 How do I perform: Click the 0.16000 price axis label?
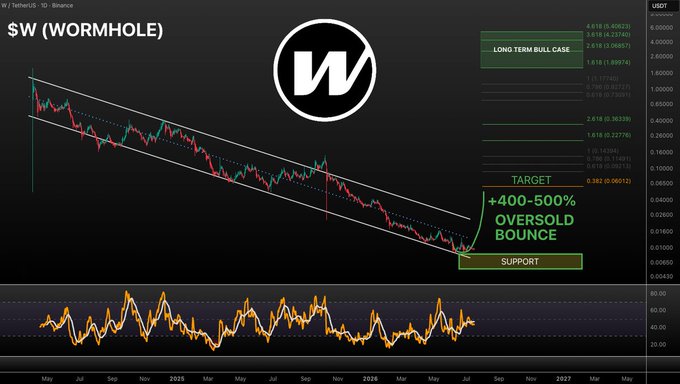[661, 152]
